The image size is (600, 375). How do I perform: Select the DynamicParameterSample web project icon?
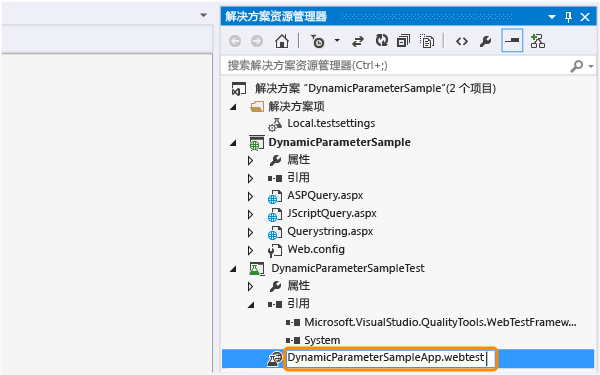(x=256, y=143)
